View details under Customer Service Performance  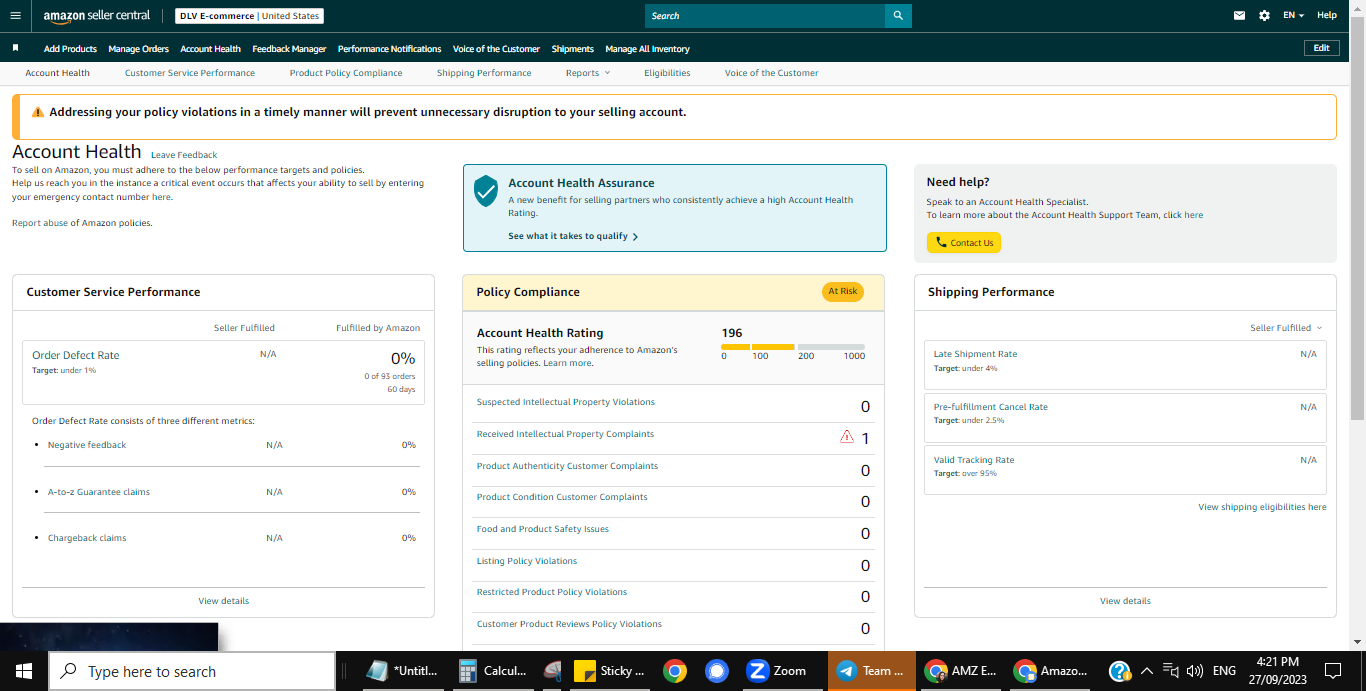point(223,601)
